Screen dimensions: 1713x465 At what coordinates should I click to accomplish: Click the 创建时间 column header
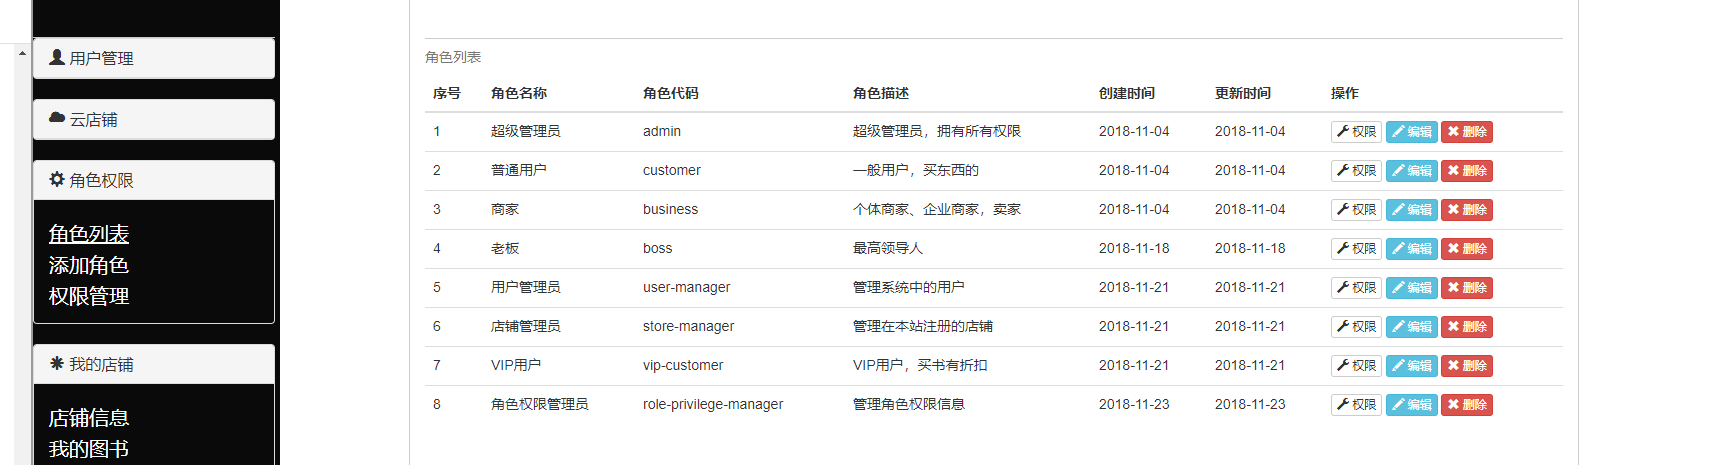point(1127,93)
